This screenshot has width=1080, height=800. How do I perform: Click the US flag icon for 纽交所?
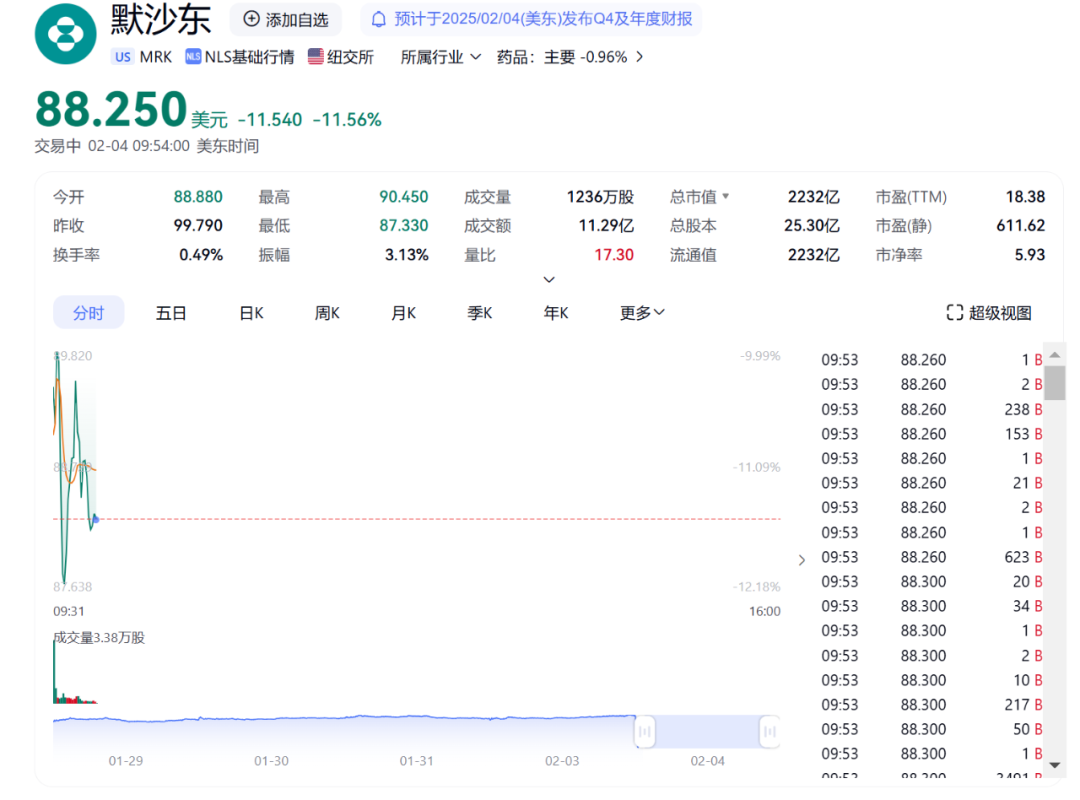pyautogui.click(x=316, y=57)
